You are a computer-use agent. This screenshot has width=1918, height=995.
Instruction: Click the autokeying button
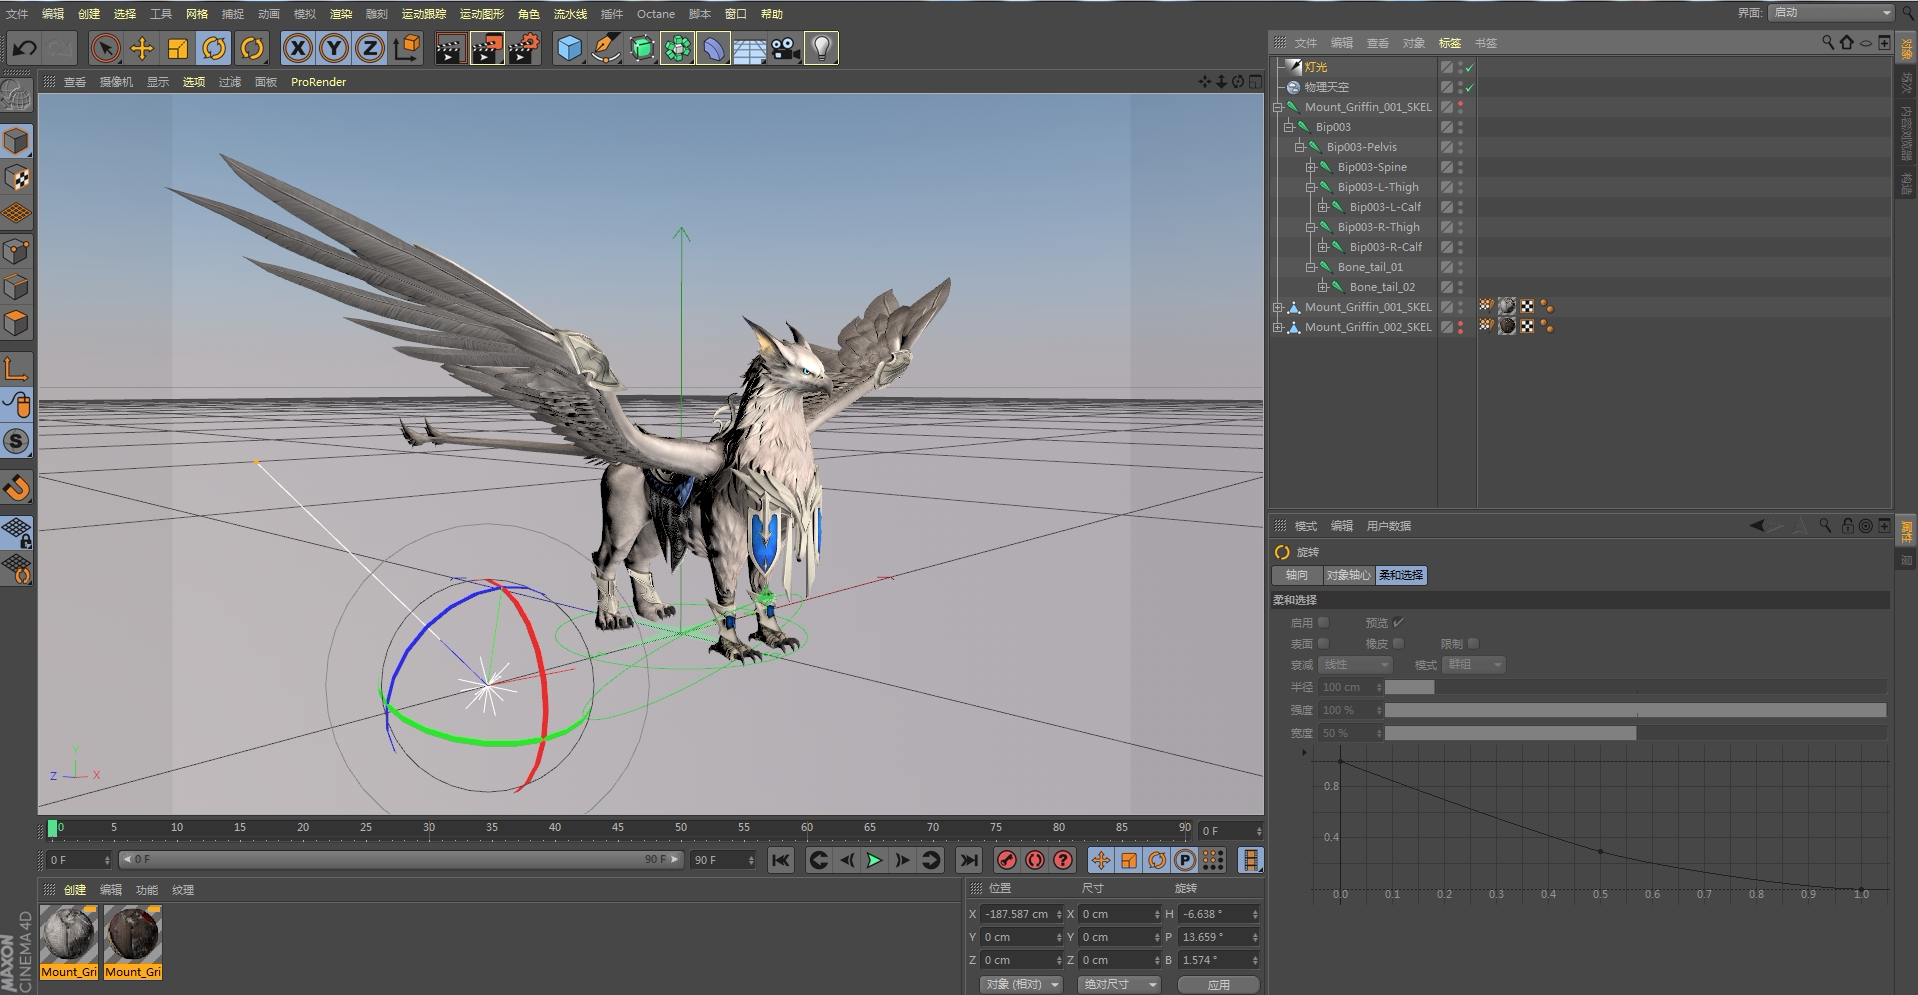click(1035, 860)
